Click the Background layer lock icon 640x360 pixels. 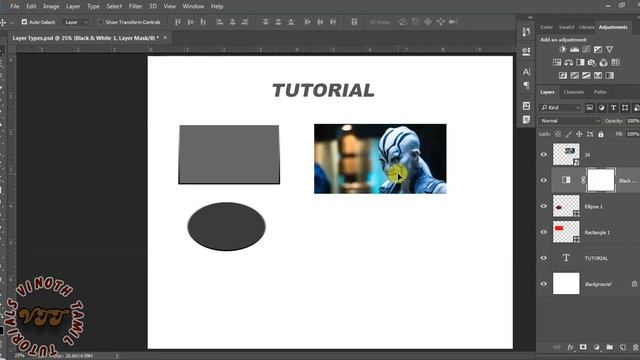[x=634, y=284]
